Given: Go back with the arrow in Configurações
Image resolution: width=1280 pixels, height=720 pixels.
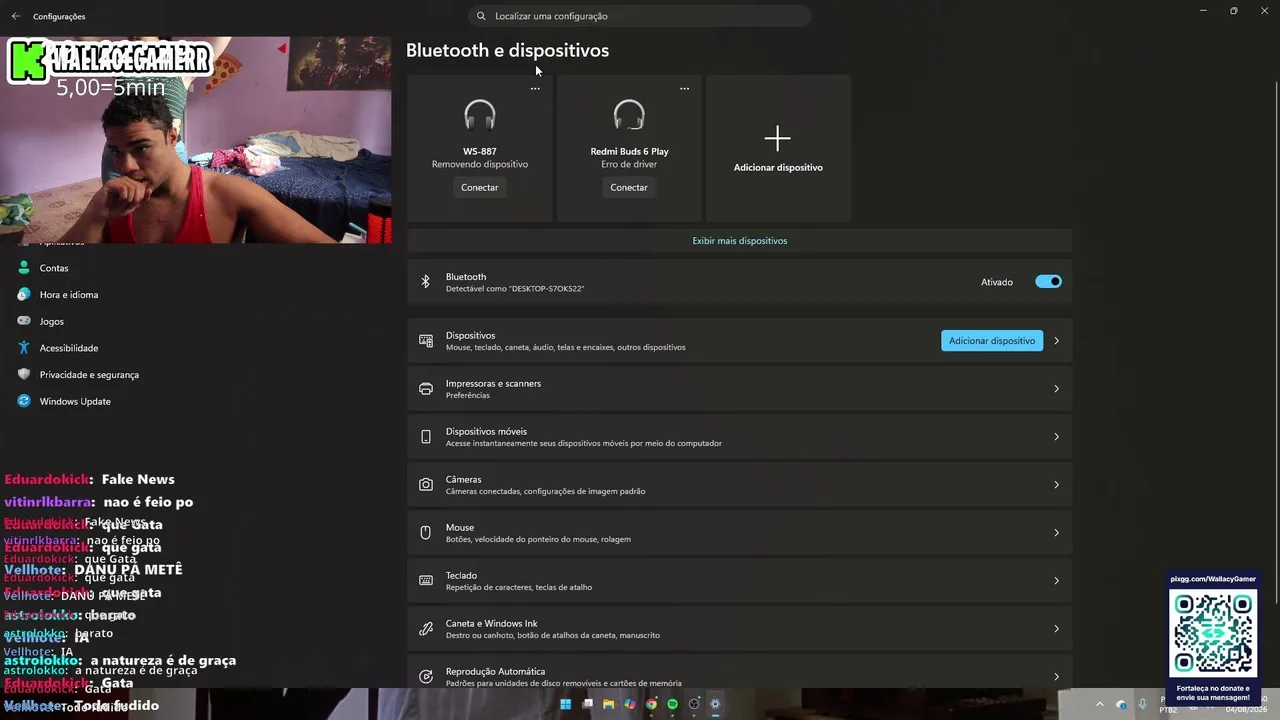Looking at the screenshot, I should pos(15,16).
